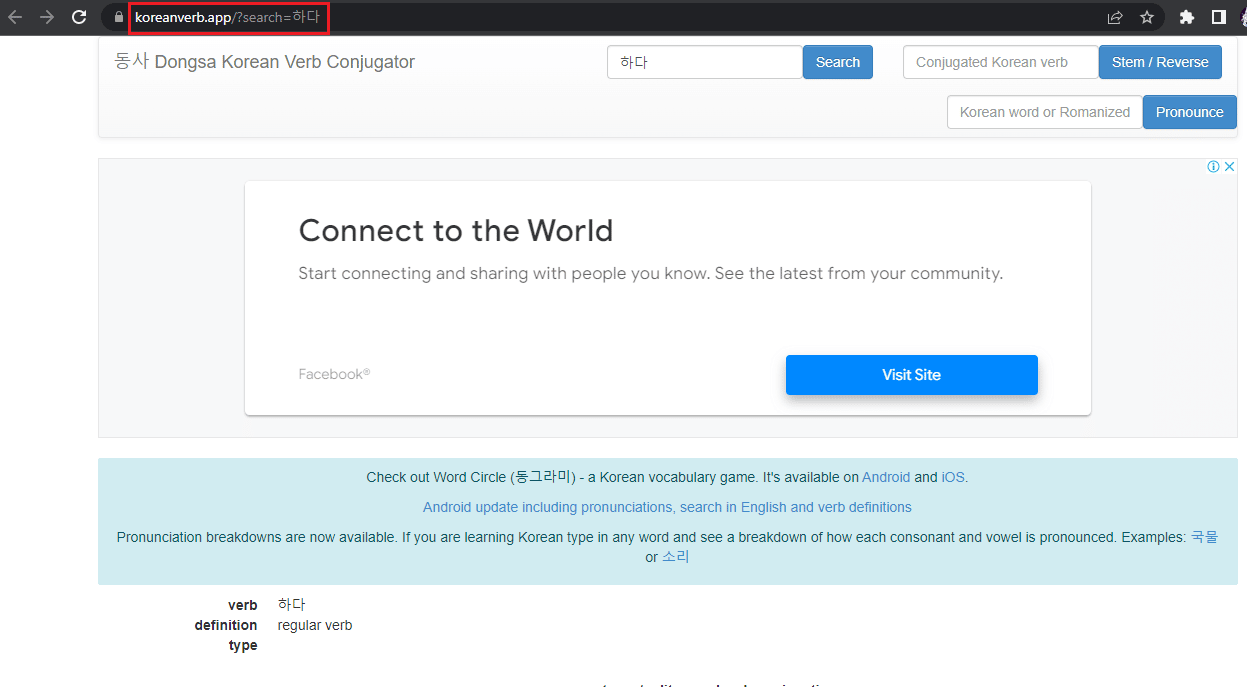This screenshot has height=687, width=1247.
Task: Click the Conjugated Korean verb input
Action: [x=1001, y=62]
